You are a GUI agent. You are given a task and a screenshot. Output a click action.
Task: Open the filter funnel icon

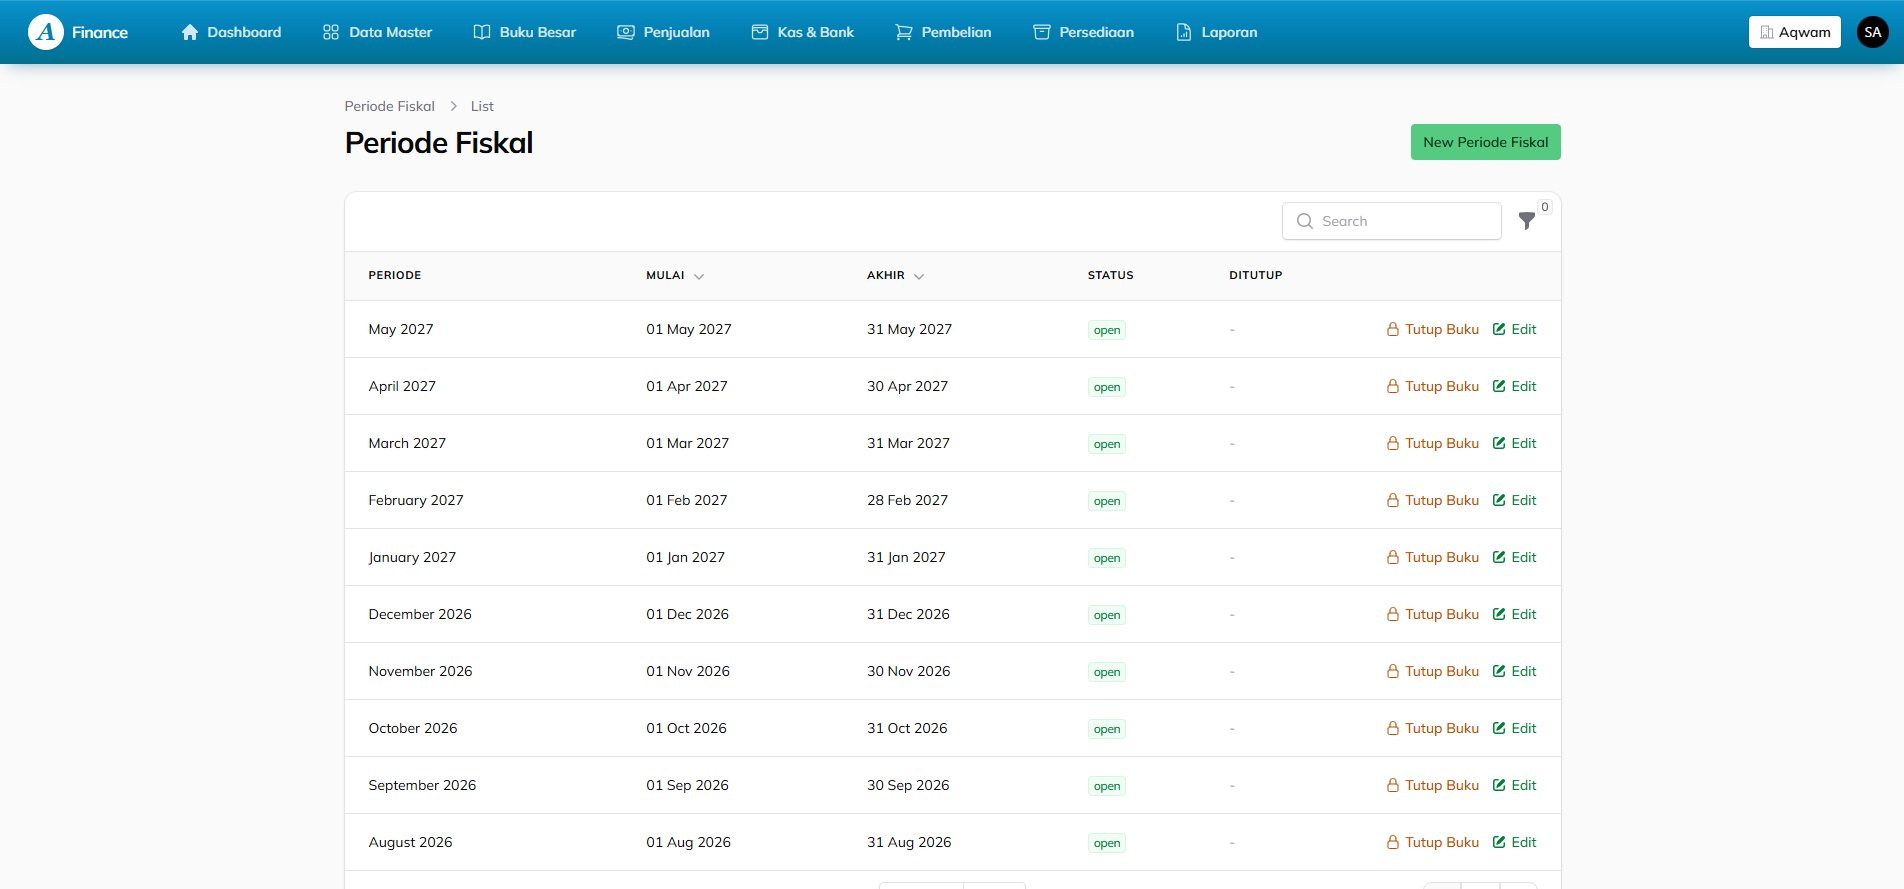pyautogui.click(x=1526, y=221)
